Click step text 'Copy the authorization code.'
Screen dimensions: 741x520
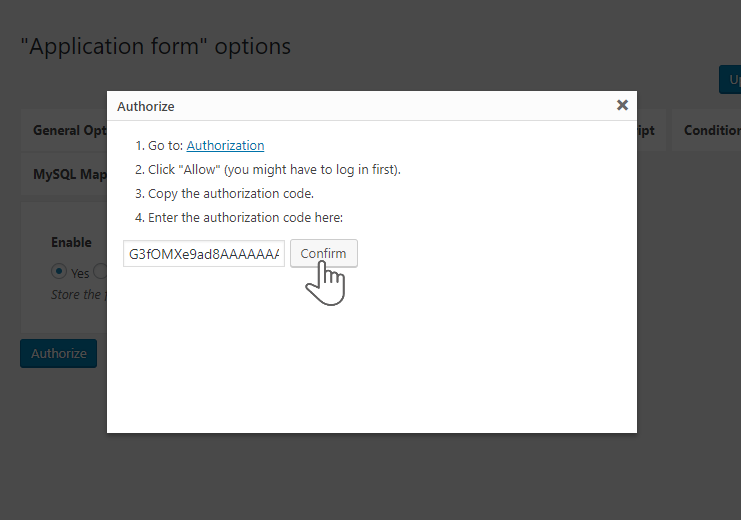[231, 194]
